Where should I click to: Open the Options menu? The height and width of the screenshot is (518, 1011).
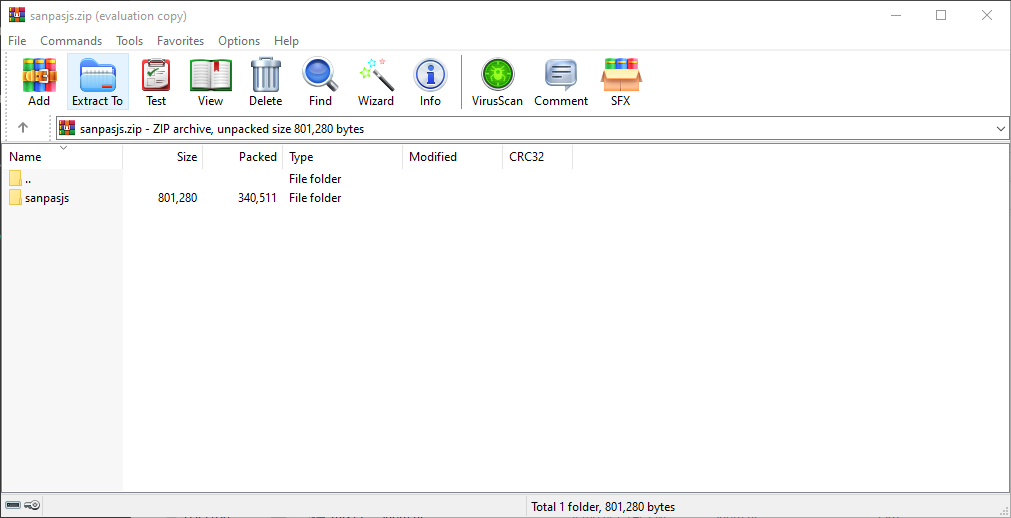click(239, 41)
